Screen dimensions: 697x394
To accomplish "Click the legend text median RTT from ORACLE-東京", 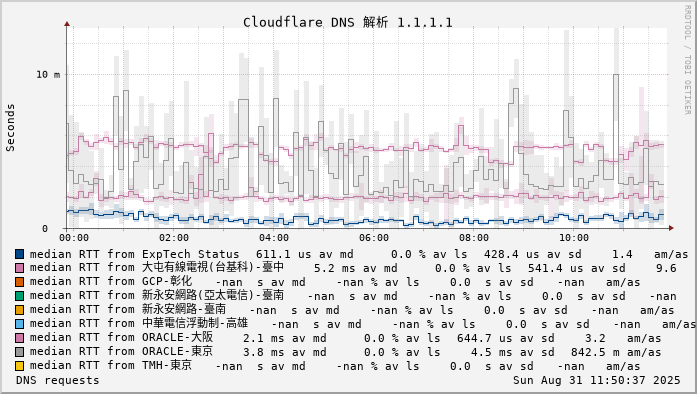I will (121, 351).
